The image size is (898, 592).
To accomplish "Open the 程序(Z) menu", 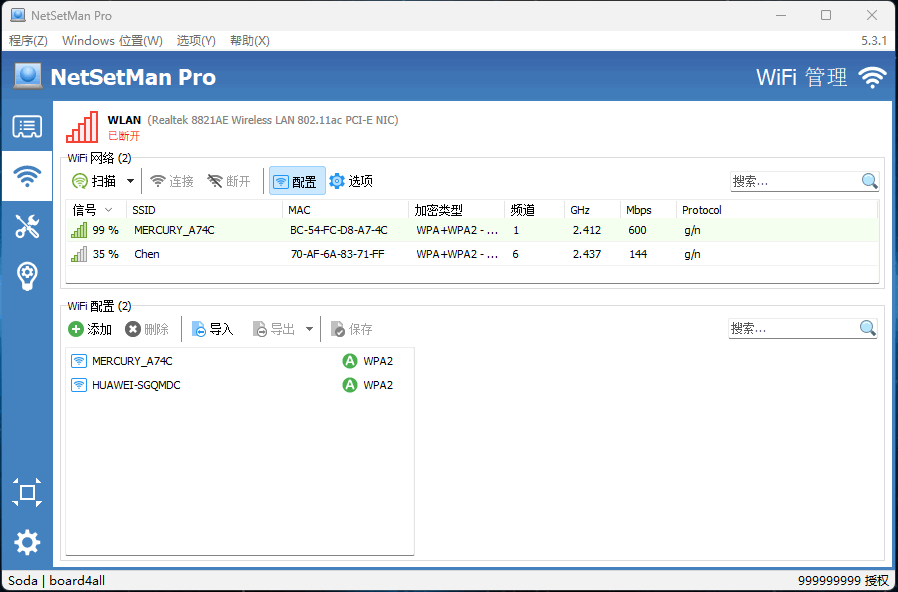I will tap(28, 41).
